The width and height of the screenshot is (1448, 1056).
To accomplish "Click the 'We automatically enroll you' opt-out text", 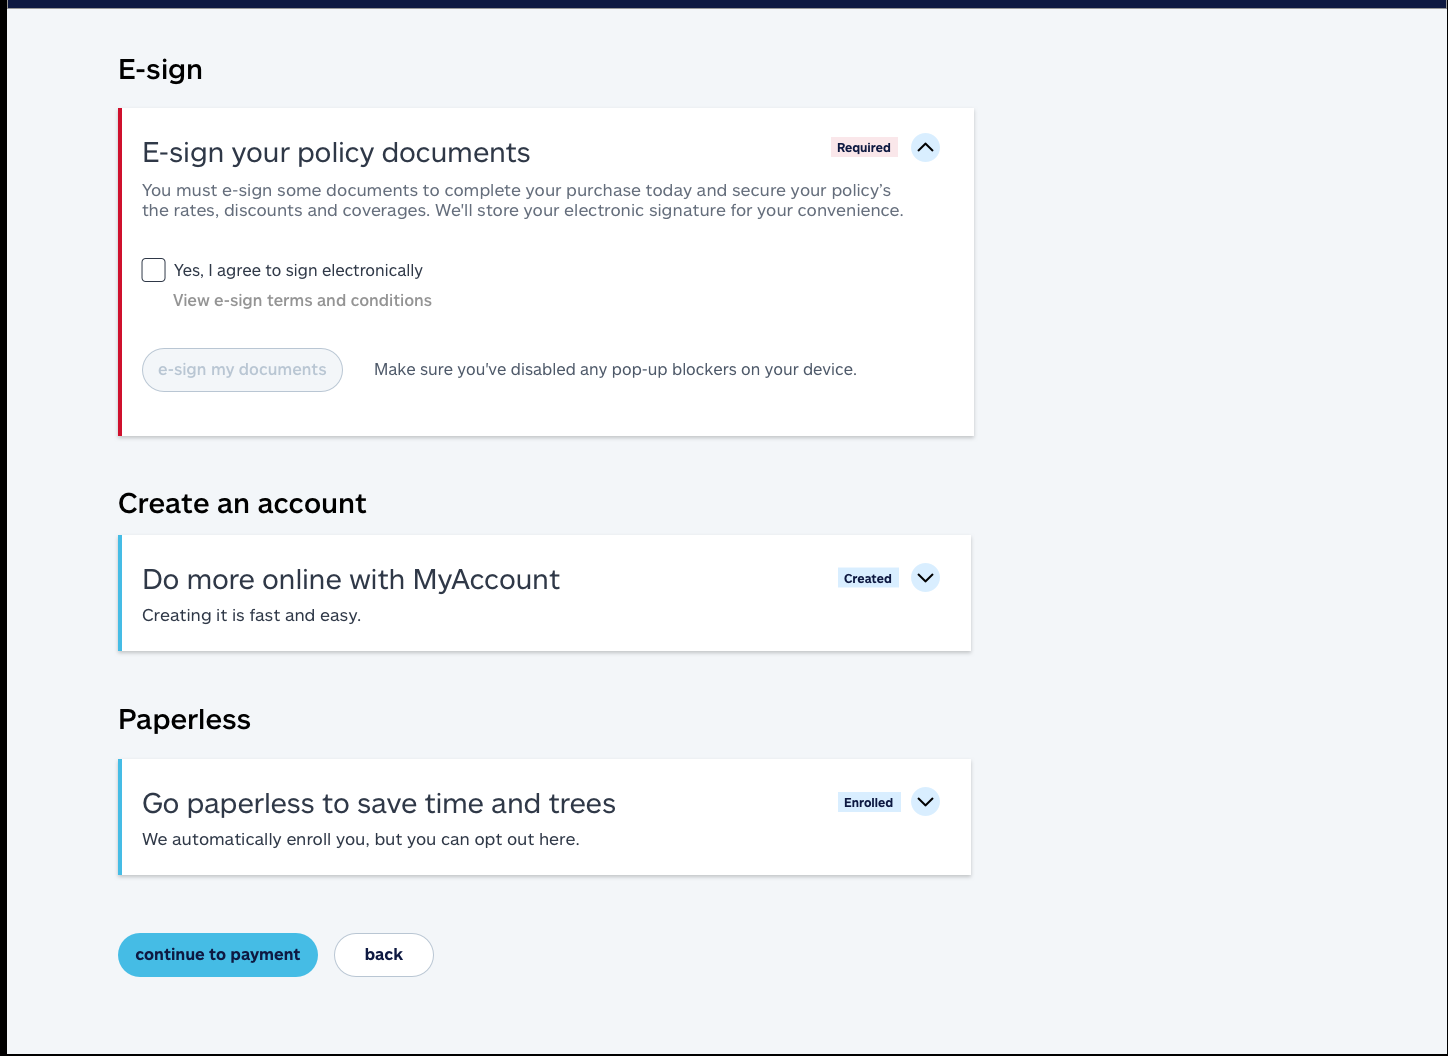I will click(x=361, y=839).
